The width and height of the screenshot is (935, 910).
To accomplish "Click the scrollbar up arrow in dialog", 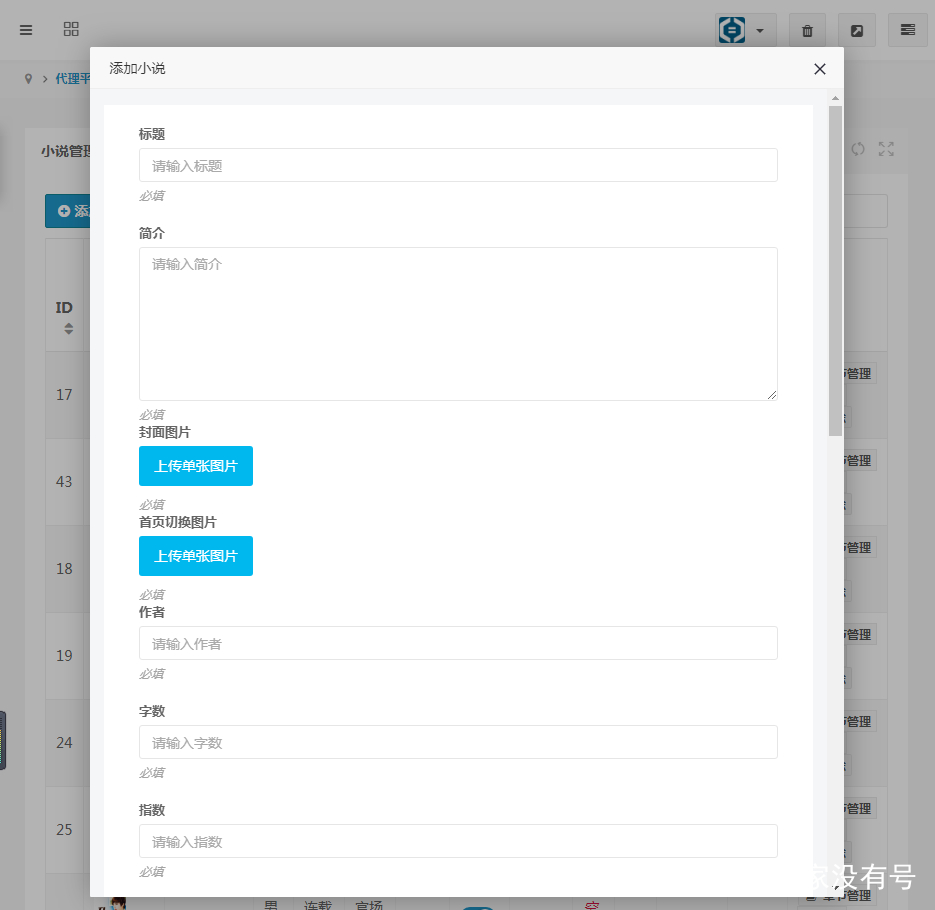I will tap(835, 98).
